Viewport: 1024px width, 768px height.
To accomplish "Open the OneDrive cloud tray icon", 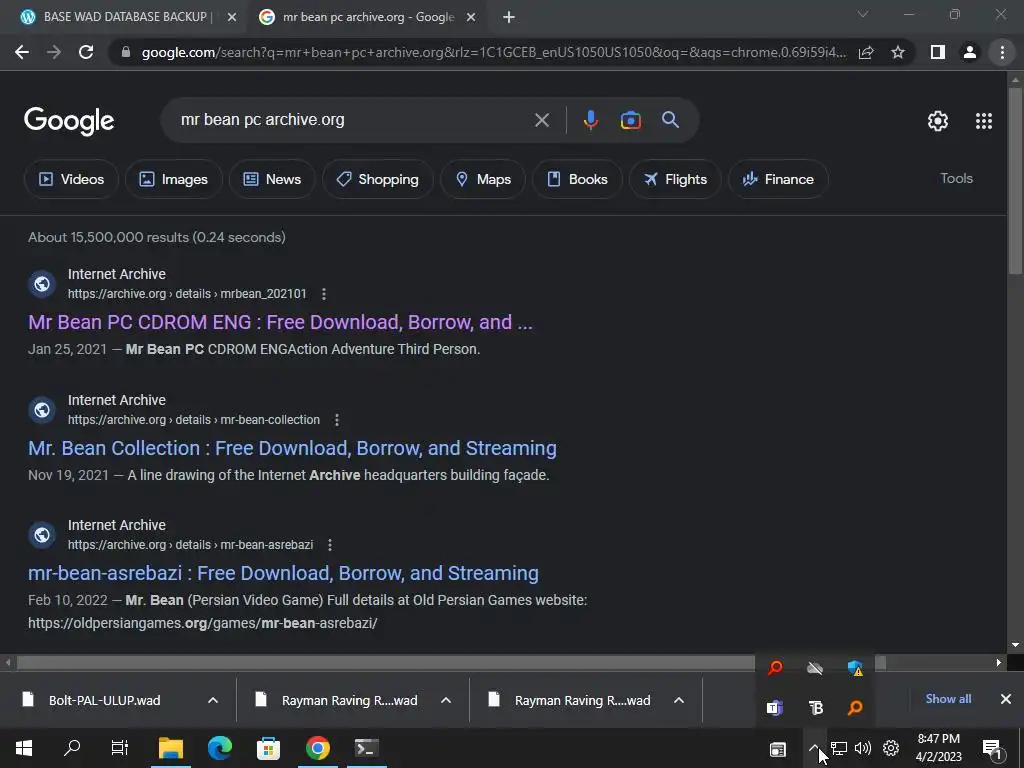I will 815,667.
